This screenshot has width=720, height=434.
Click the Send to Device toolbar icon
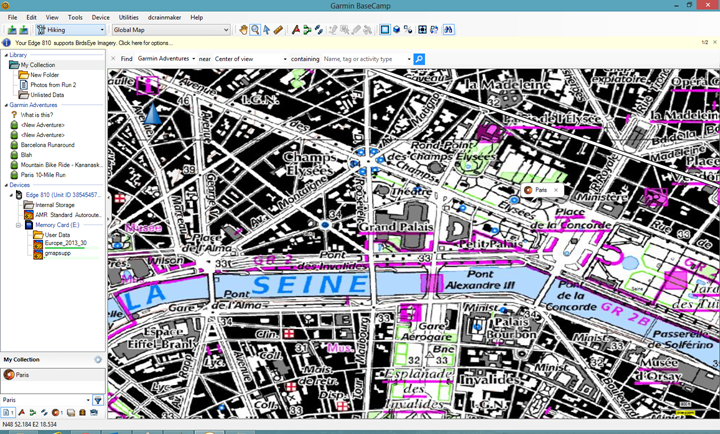(12, 30)
